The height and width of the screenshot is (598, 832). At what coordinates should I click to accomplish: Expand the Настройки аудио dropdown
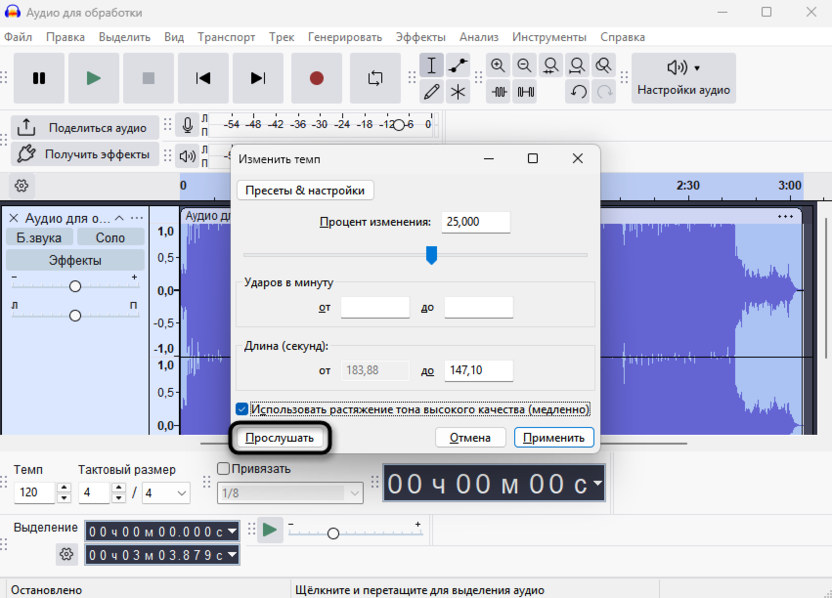tap(684, 78)
